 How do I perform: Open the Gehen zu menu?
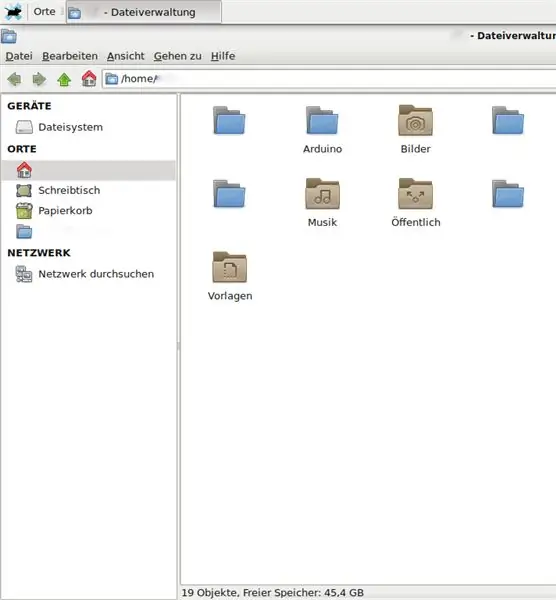(178, 56)
